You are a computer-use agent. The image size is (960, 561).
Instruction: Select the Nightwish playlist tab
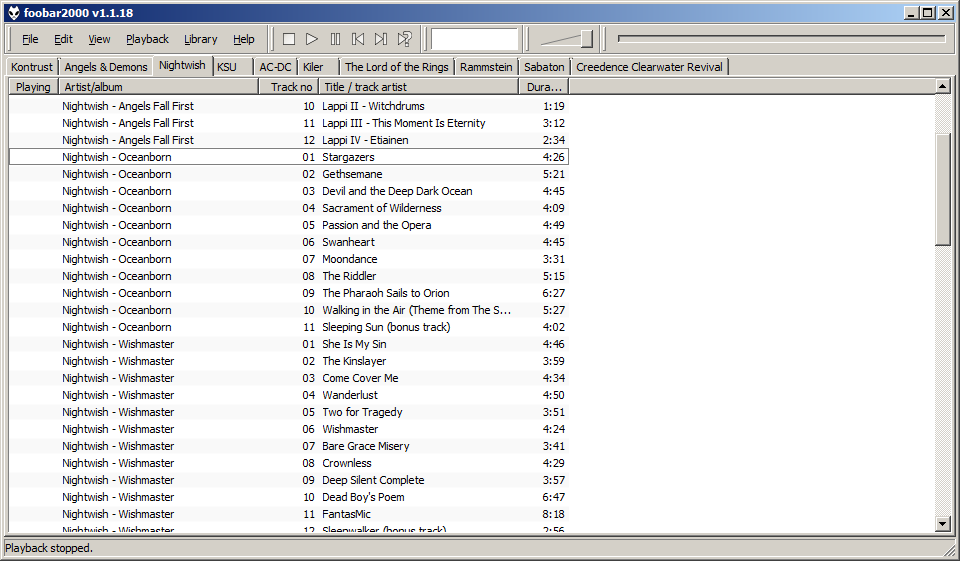click(x=182, y=65)
